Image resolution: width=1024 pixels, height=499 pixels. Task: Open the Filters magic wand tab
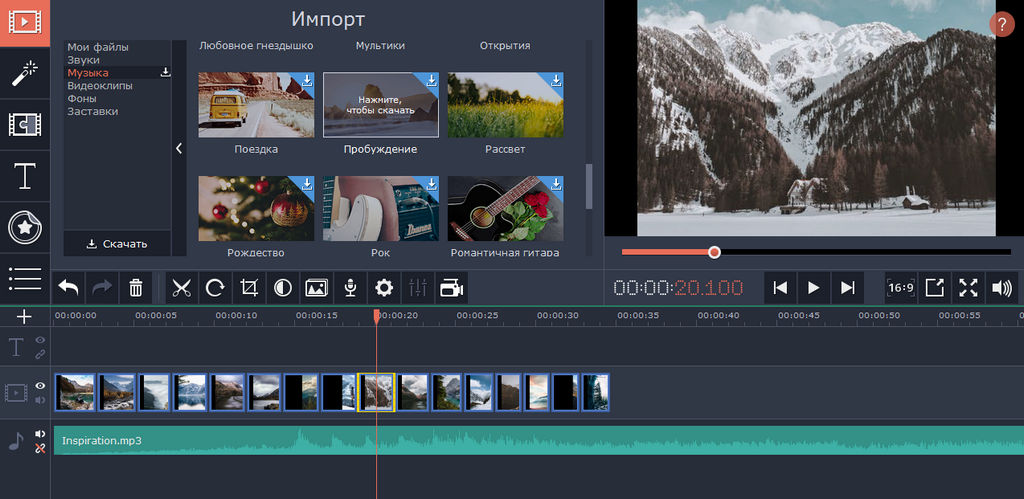click(x=24, y=73)
